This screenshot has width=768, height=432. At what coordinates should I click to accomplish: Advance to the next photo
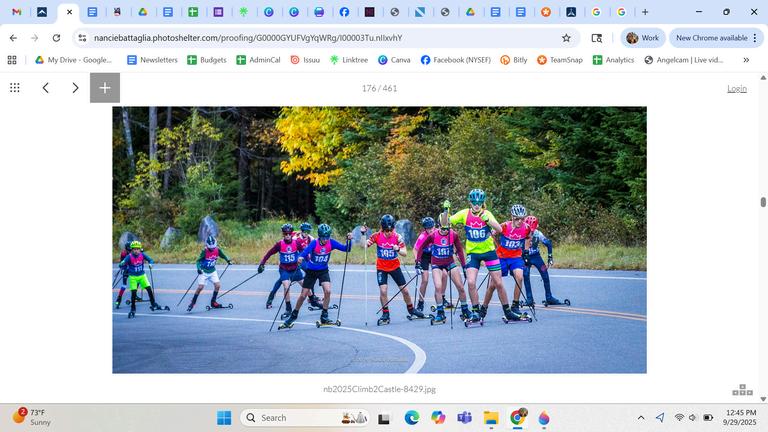pos(75,88)
